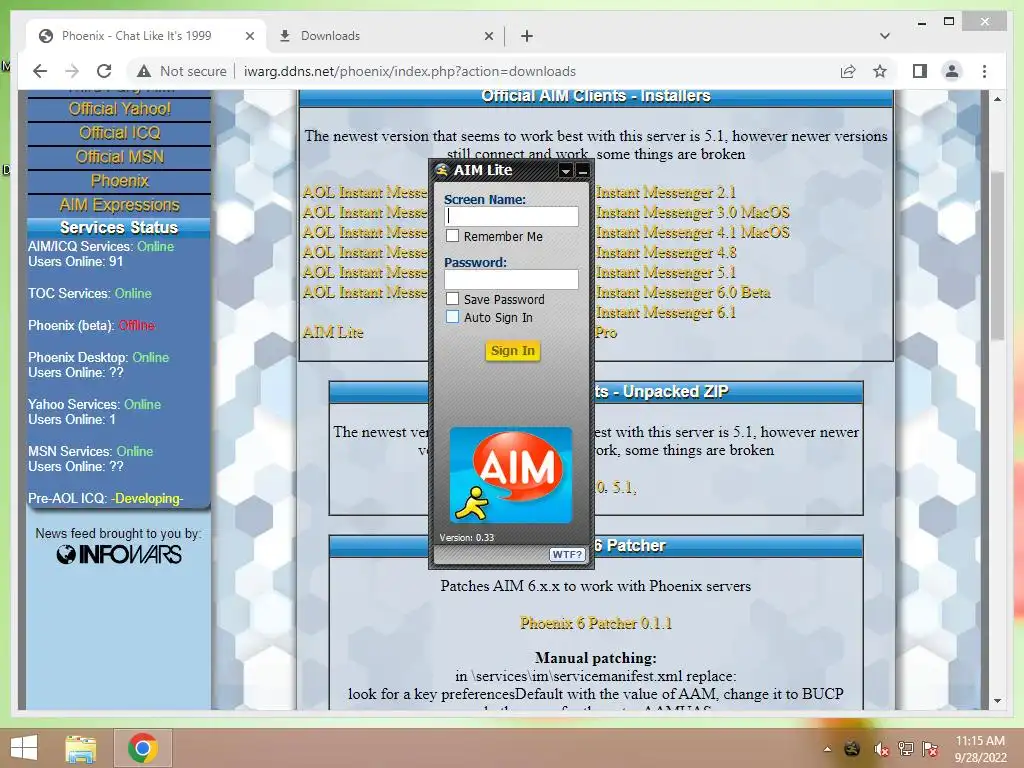Click the page vertical scrollbar thumb
This screenshot has width=1024, height=768.
997,255
